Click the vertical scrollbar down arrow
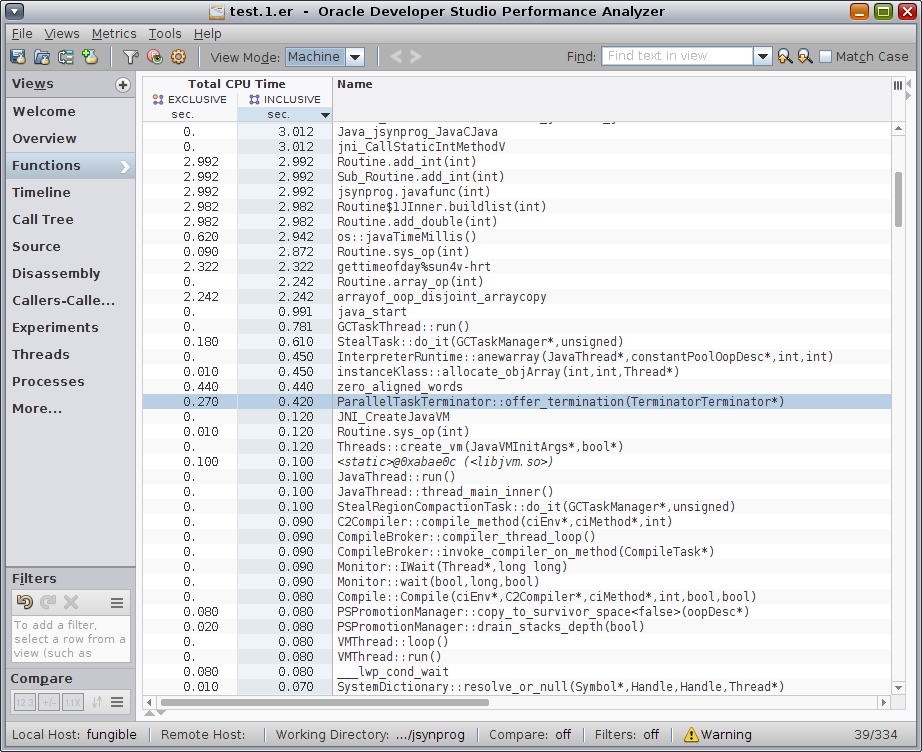This screenshot has width=922, height=752. click(x=898, y=687)
